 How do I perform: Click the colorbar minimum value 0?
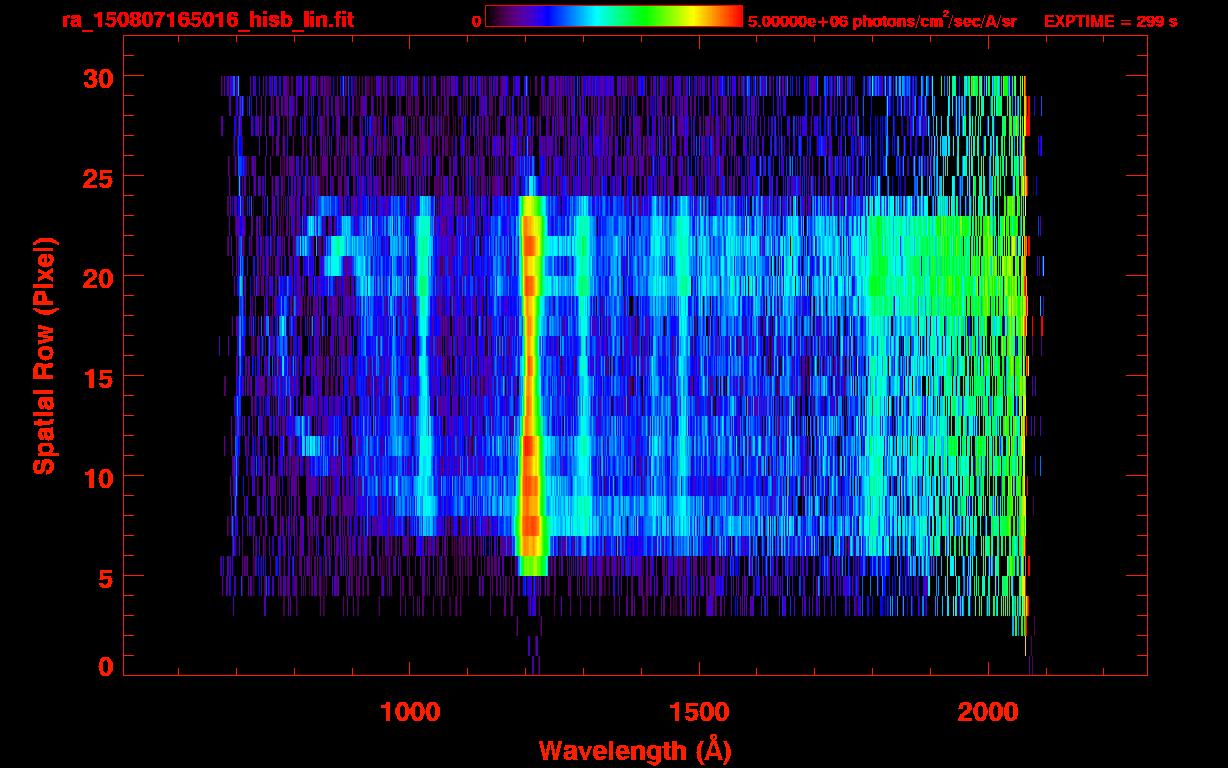[x=476, y=21]
